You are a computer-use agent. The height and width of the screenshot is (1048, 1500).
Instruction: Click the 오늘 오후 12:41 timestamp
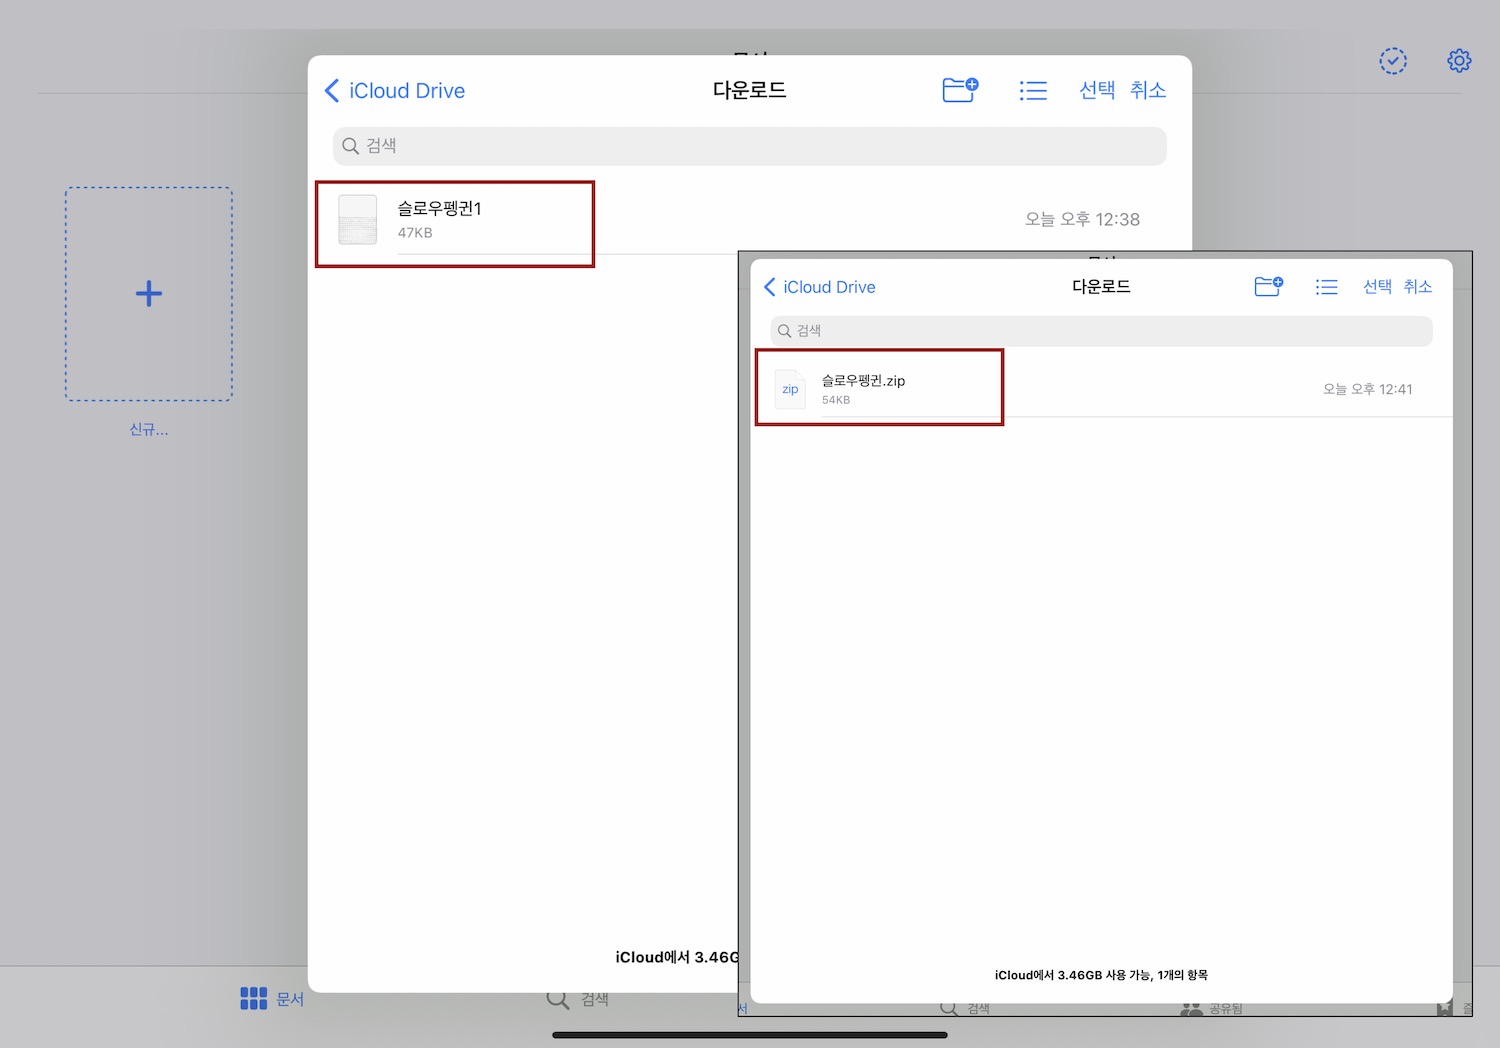coord(1368,389)
